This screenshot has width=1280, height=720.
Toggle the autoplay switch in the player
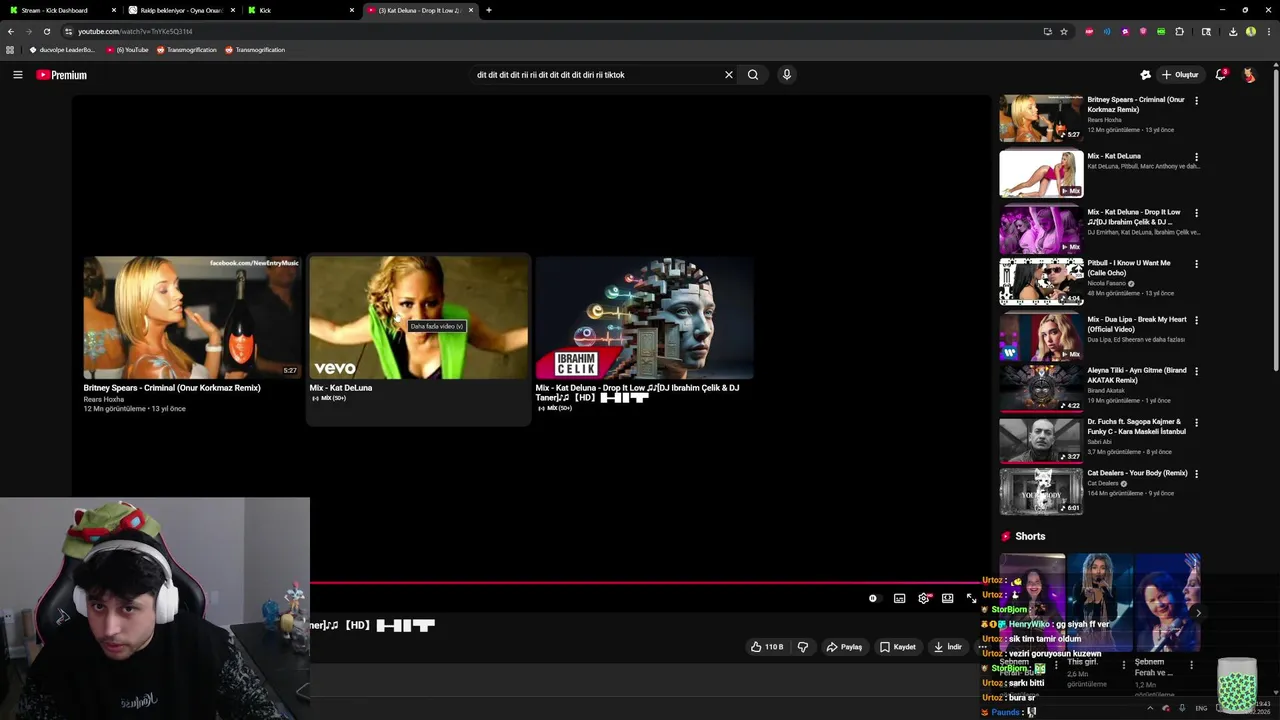coord(873,598)
